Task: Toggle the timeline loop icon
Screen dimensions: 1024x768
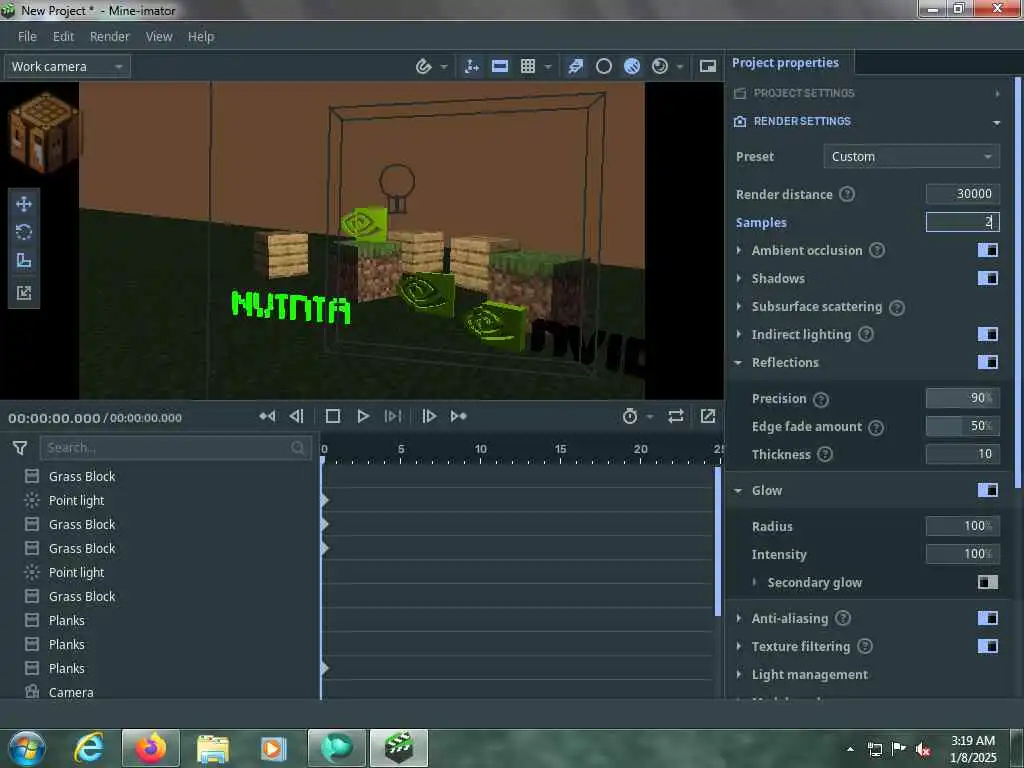Action: coord(676,416)
